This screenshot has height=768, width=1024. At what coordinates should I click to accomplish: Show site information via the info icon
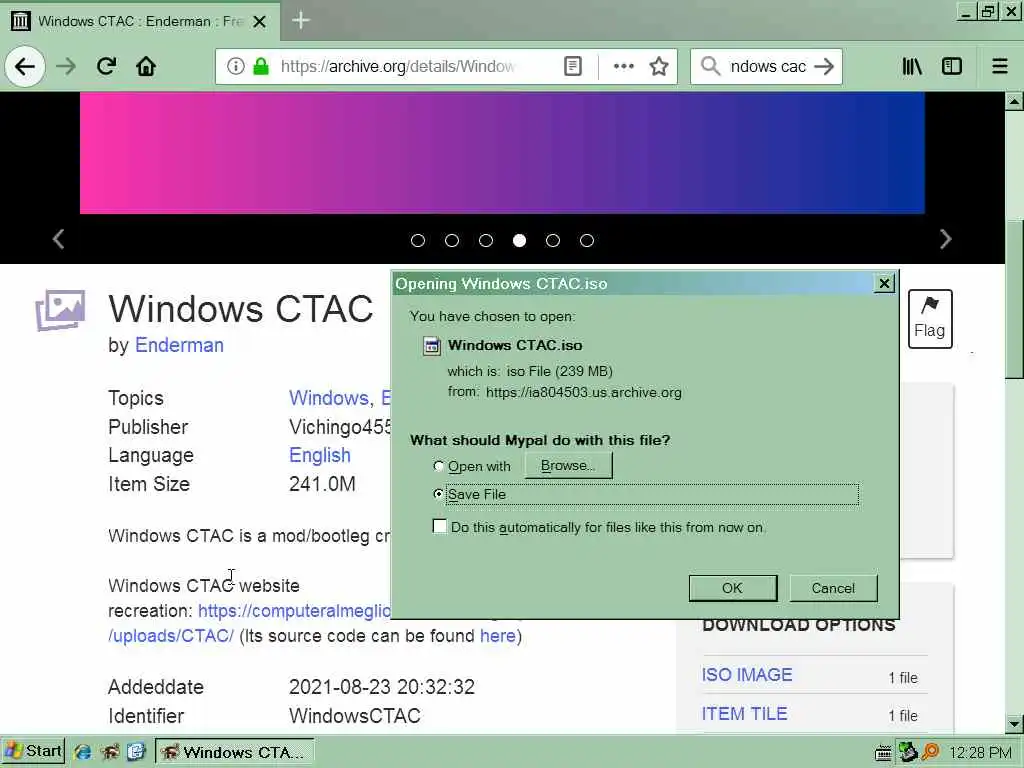[235, 66]
